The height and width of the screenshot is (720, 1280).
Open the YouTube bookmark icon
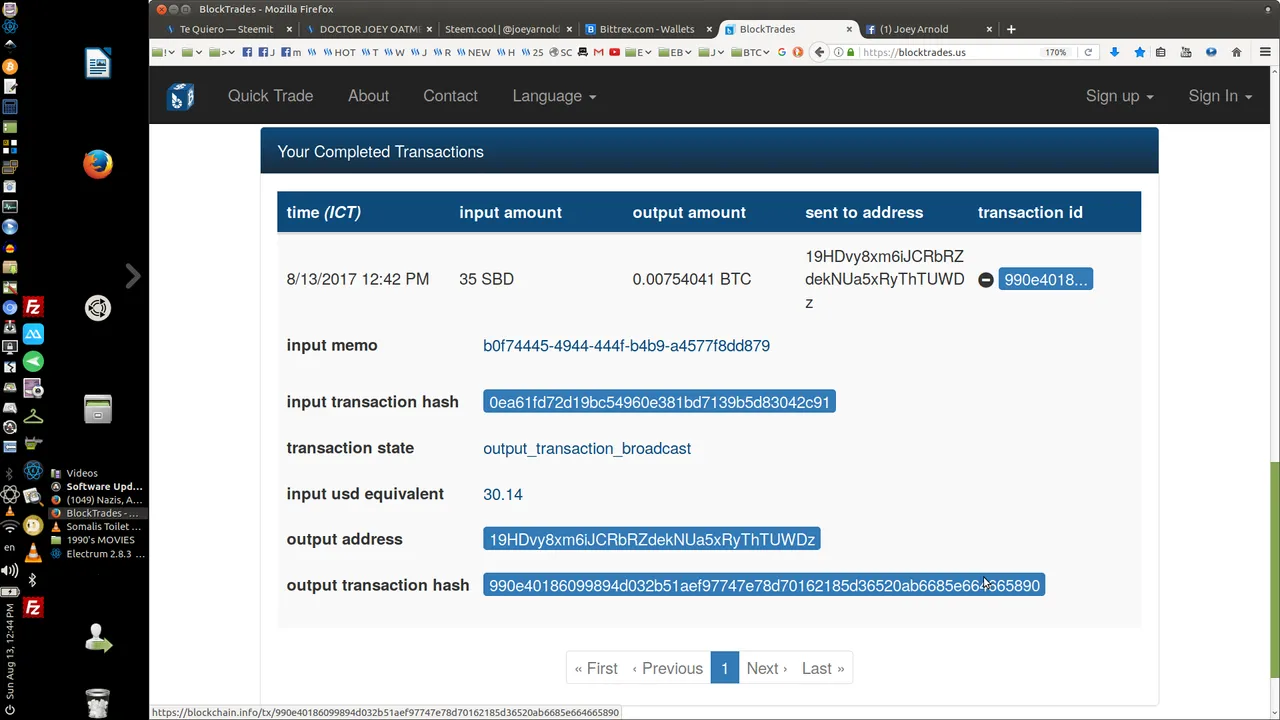click(x=614, y=52)
